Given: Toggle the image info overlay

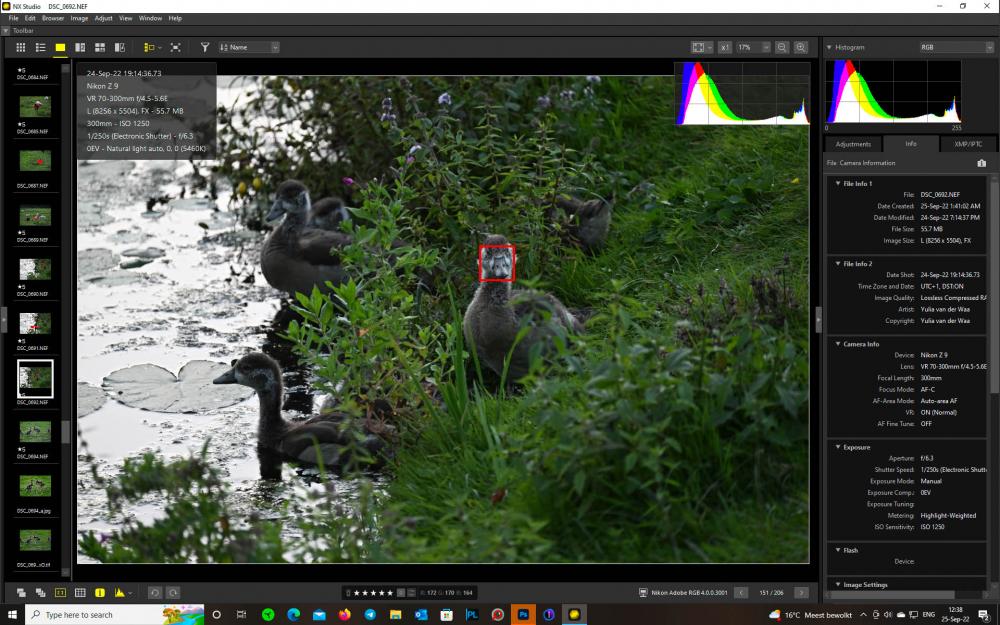Looking at the screenshot, I should click(x=99, y=592).
